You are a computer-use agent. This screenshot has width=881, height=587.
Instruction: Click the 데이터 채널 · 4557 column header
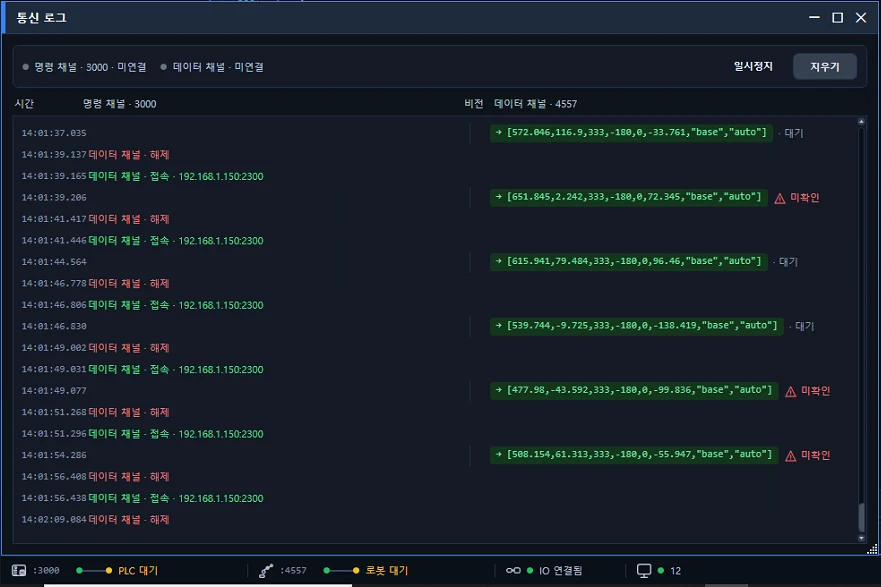[x=535, y=103]
